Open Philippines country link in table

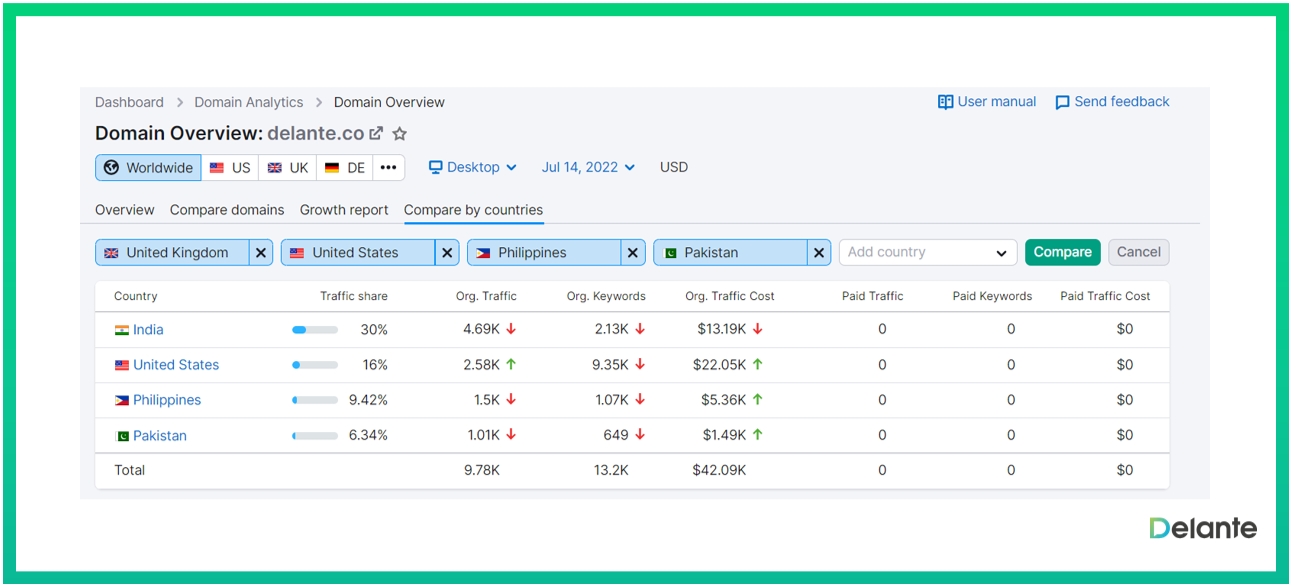[x=167, y=400]
